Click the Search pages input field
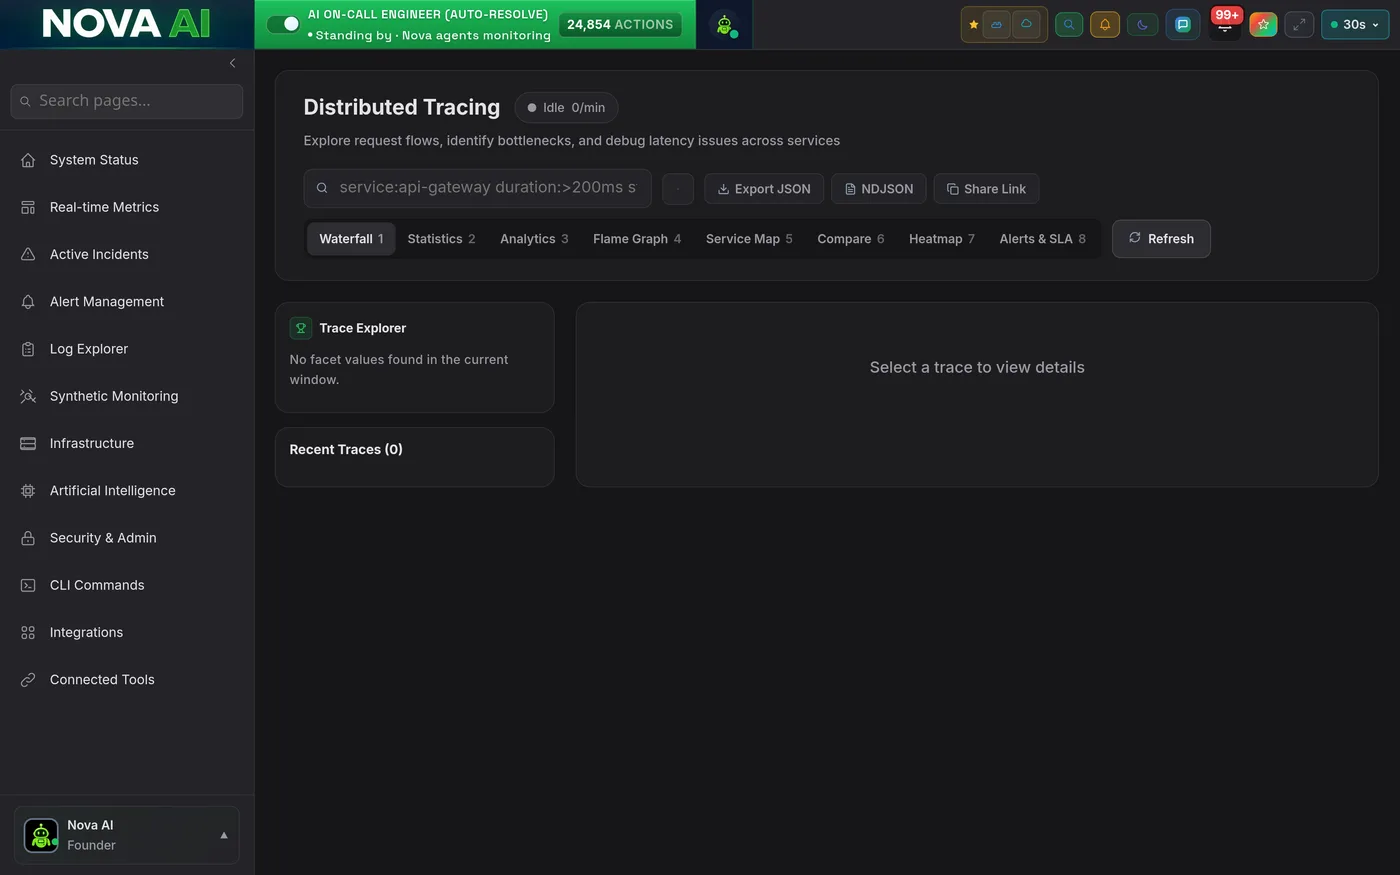Screen dimensions: 1400x875 (127, 101)
